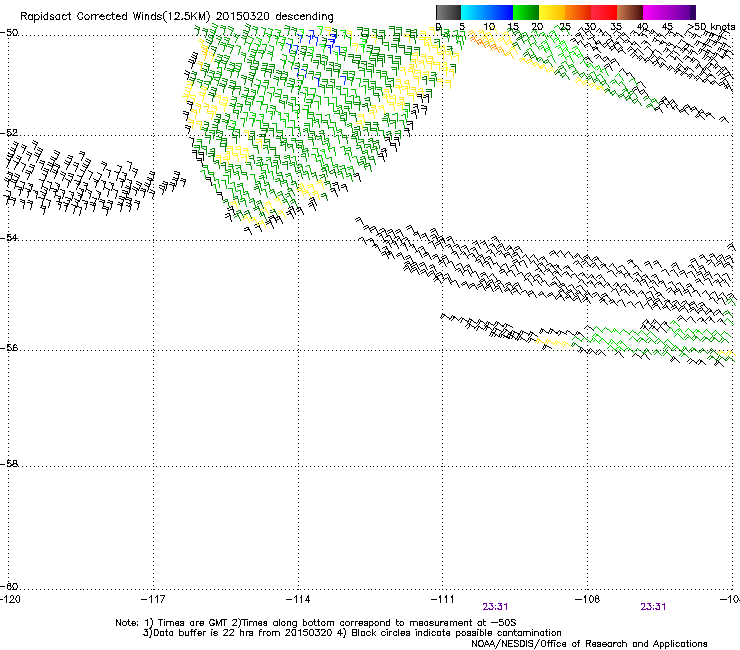This screenshot has height=650, width=740.
Task: Click the magenta 40-45 knots color swatch
Action: pyautogui.click(x=656, y=12)
